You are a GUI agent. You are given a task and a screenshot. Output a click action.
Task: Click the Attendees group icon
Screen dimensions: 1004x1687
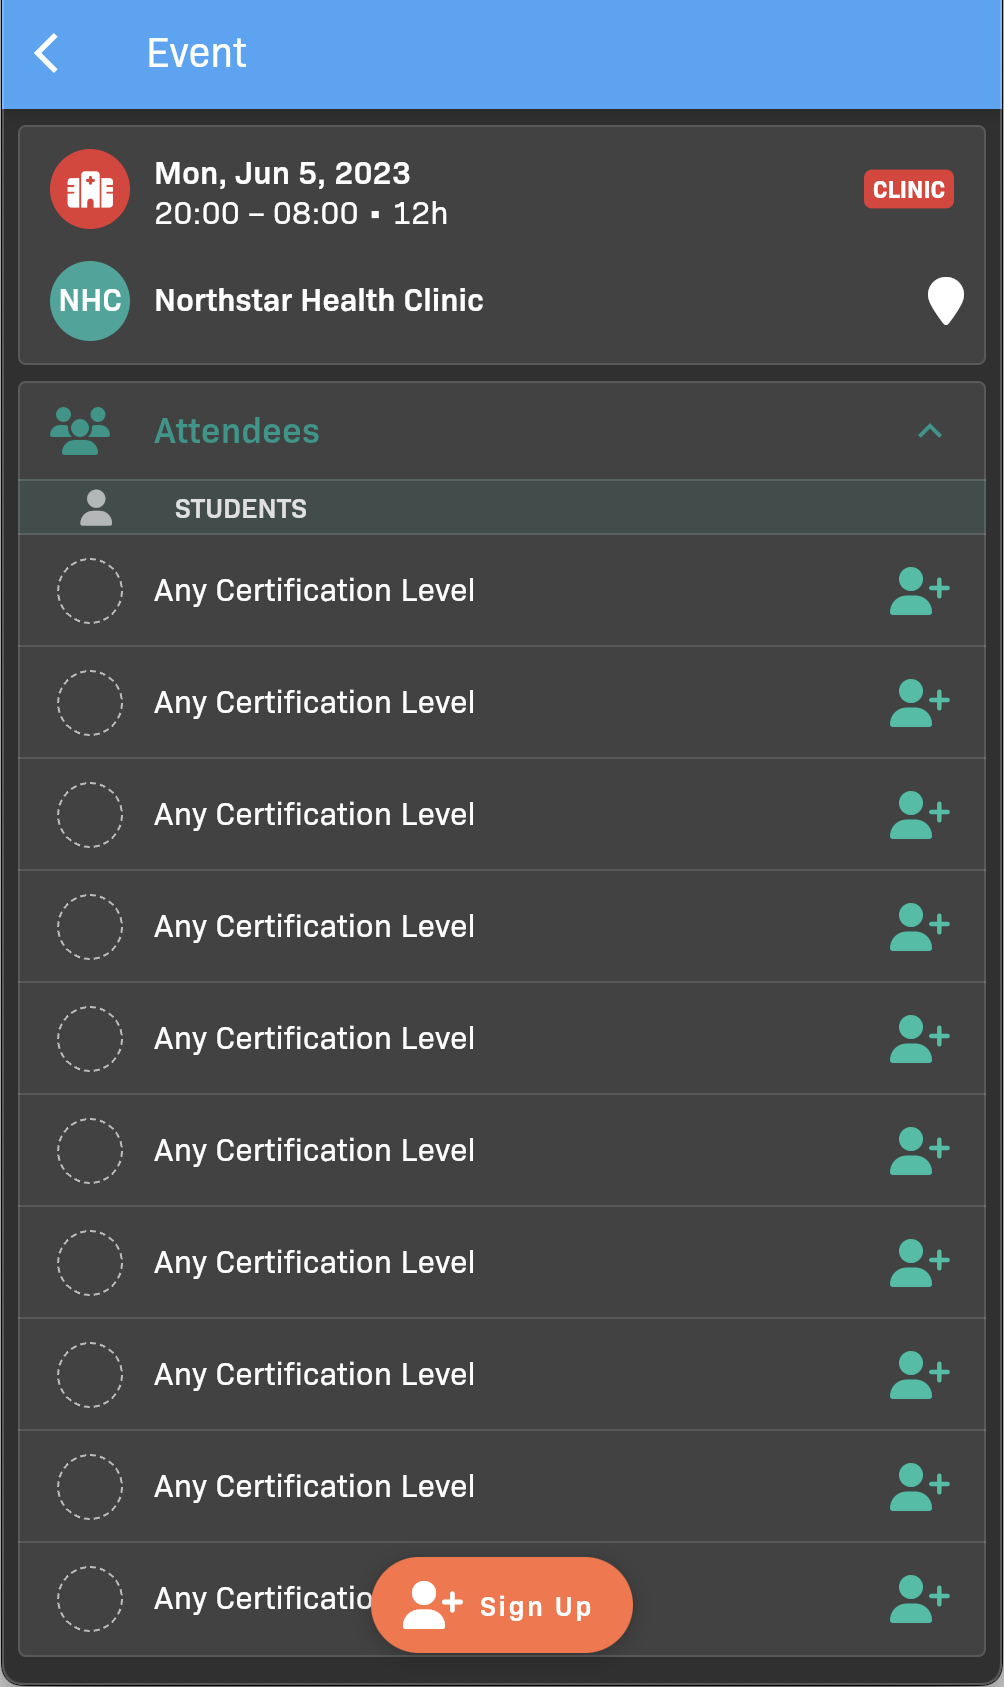click(80, 431)
